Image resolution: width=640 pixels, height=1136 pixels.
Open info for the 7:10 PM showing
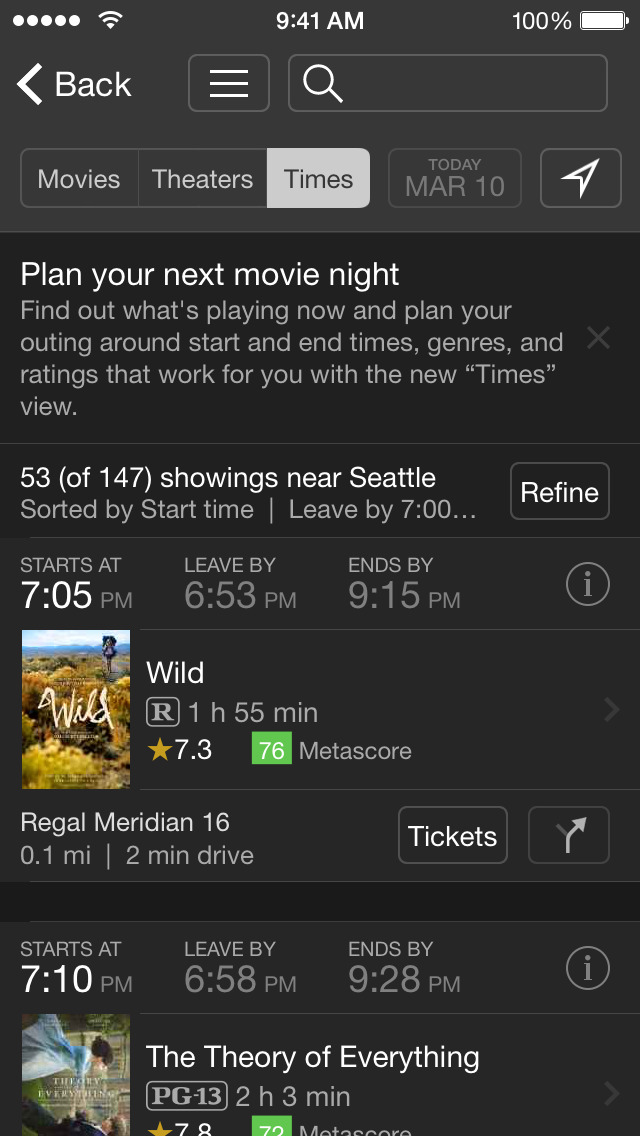click(x=587, y=968)
